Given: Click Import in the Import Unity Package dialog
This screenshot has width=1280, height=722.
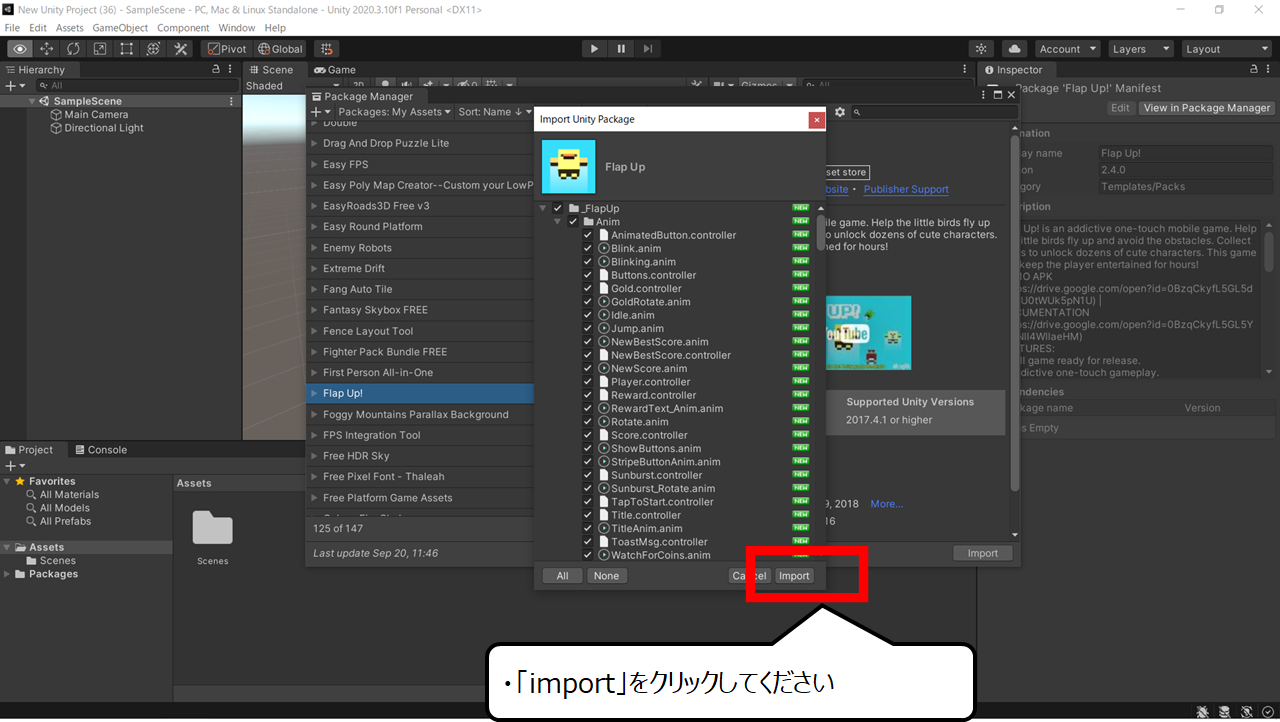Looking at the screenshot, I should pyautogui.click(x=794, y=576).
